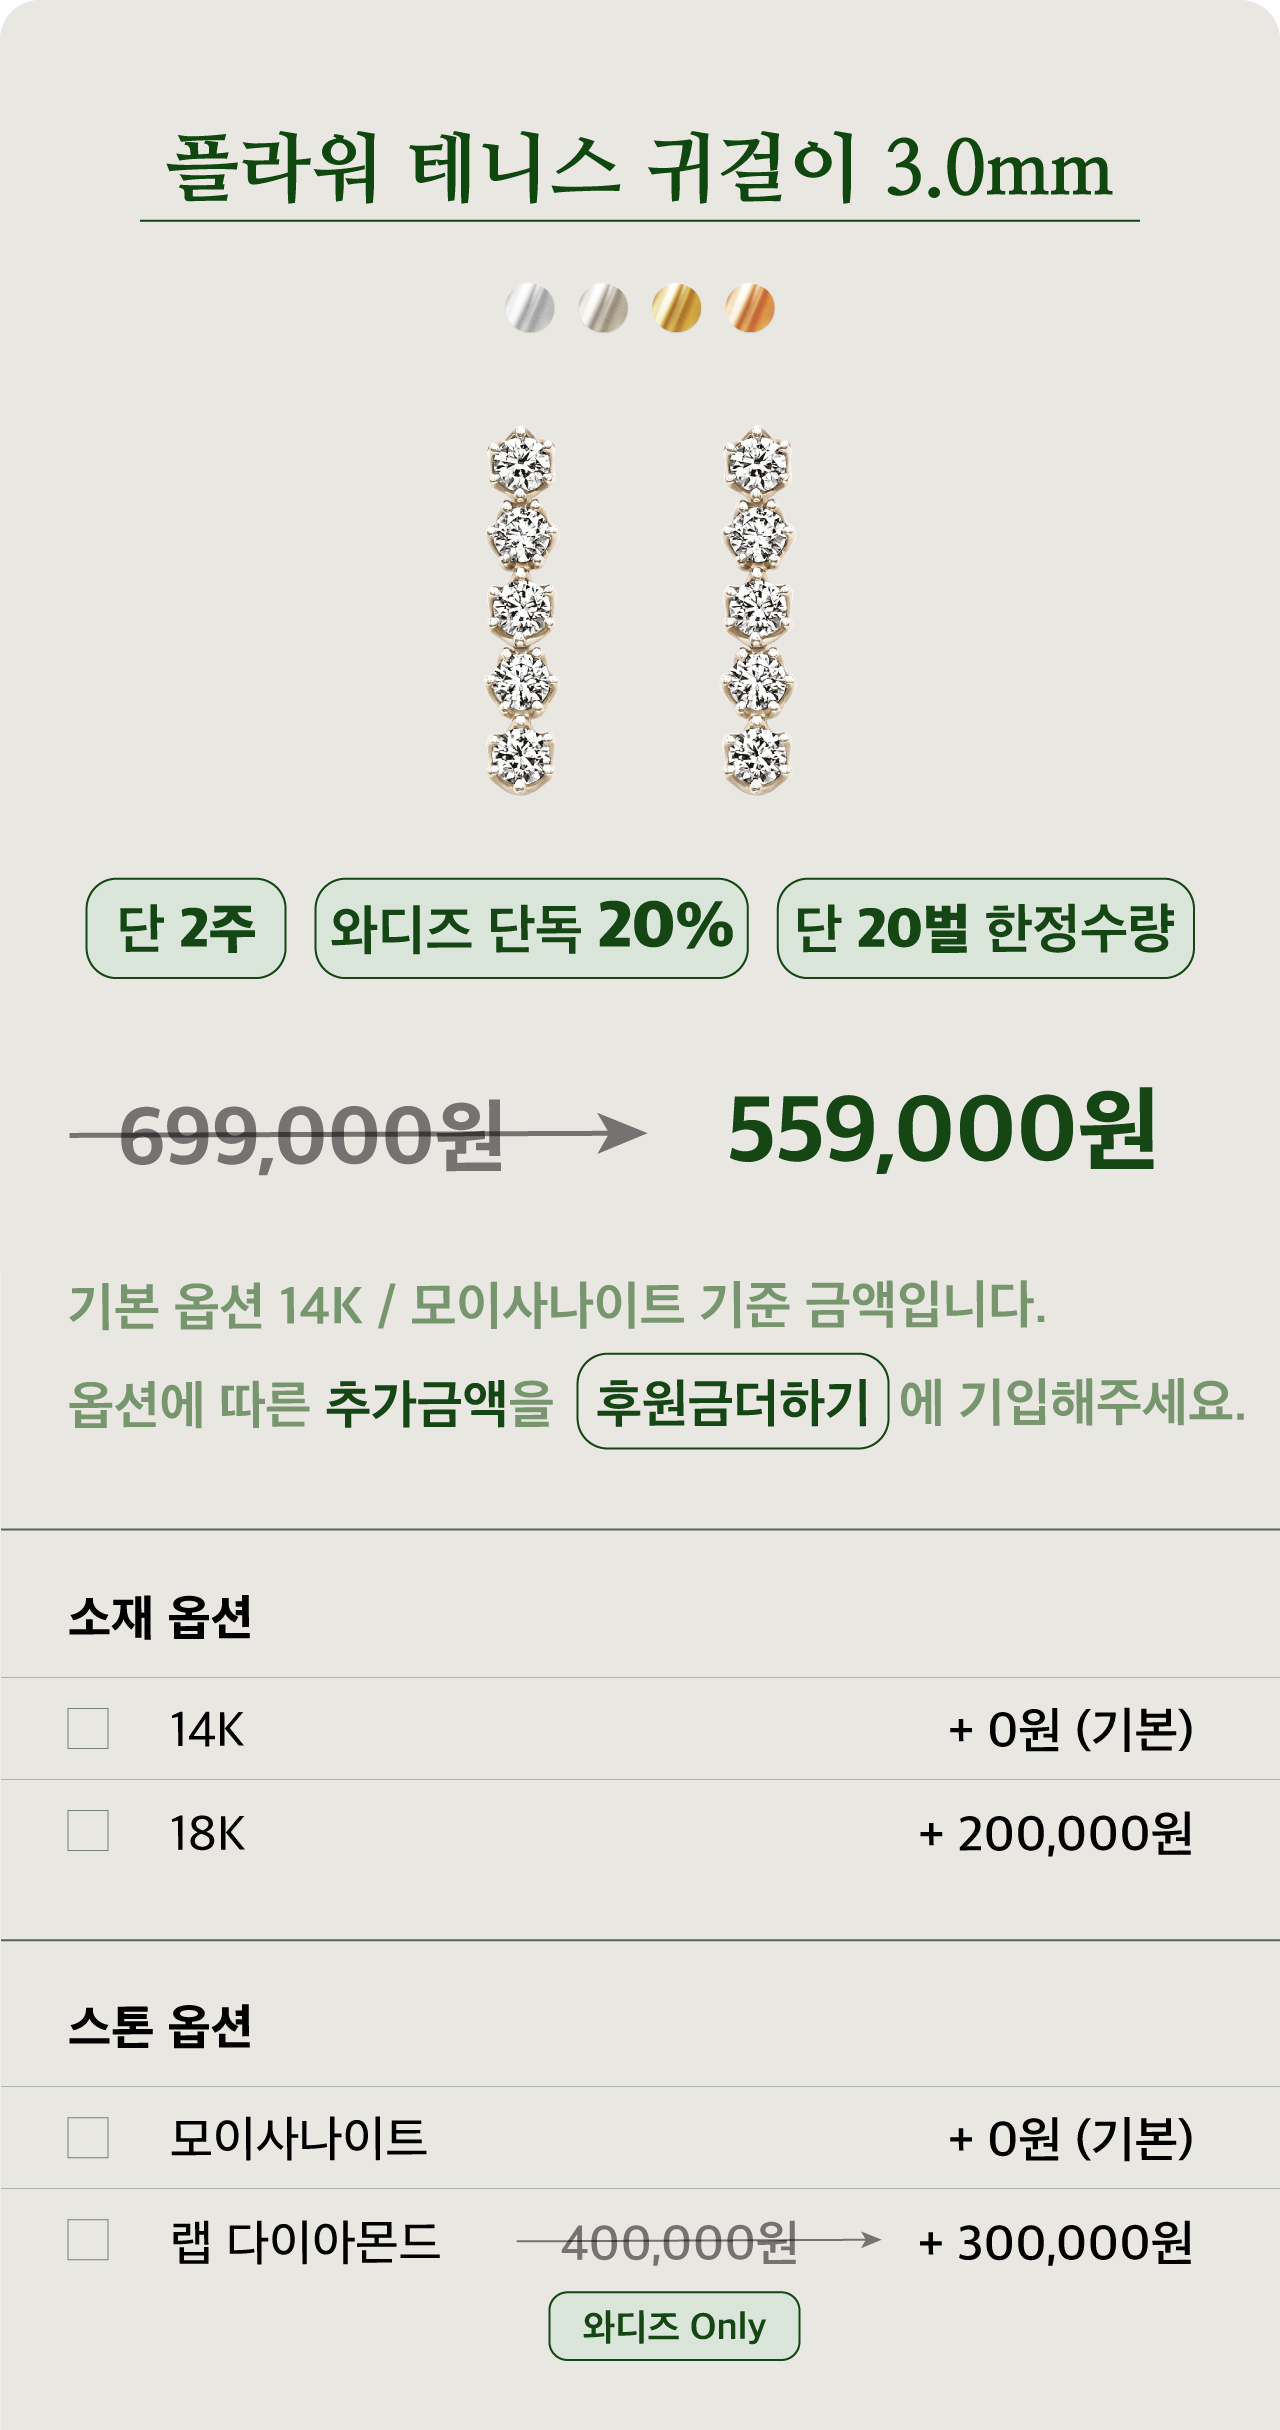
Task: Enable the 모이사나이트 stone option
Action: (88, 2138)
